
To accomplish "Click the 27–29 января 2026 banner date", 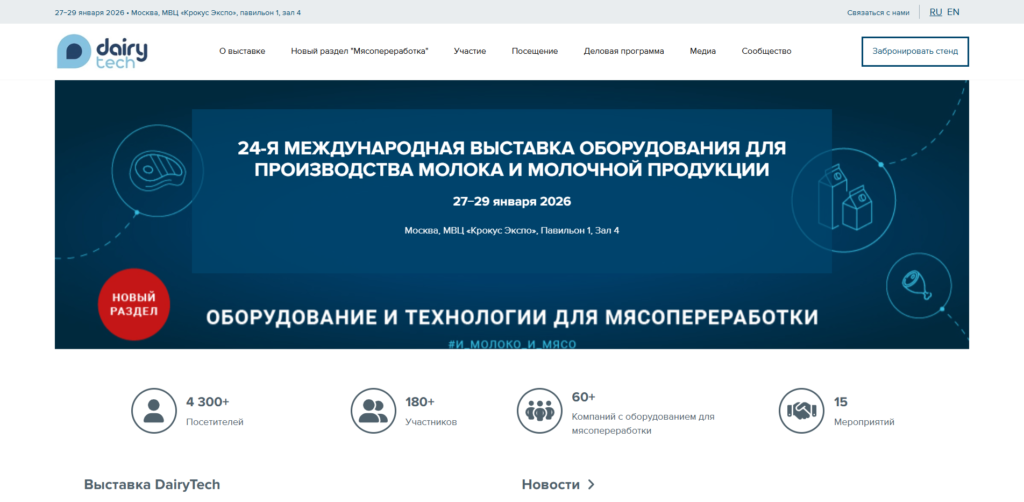I will (512, 202).
